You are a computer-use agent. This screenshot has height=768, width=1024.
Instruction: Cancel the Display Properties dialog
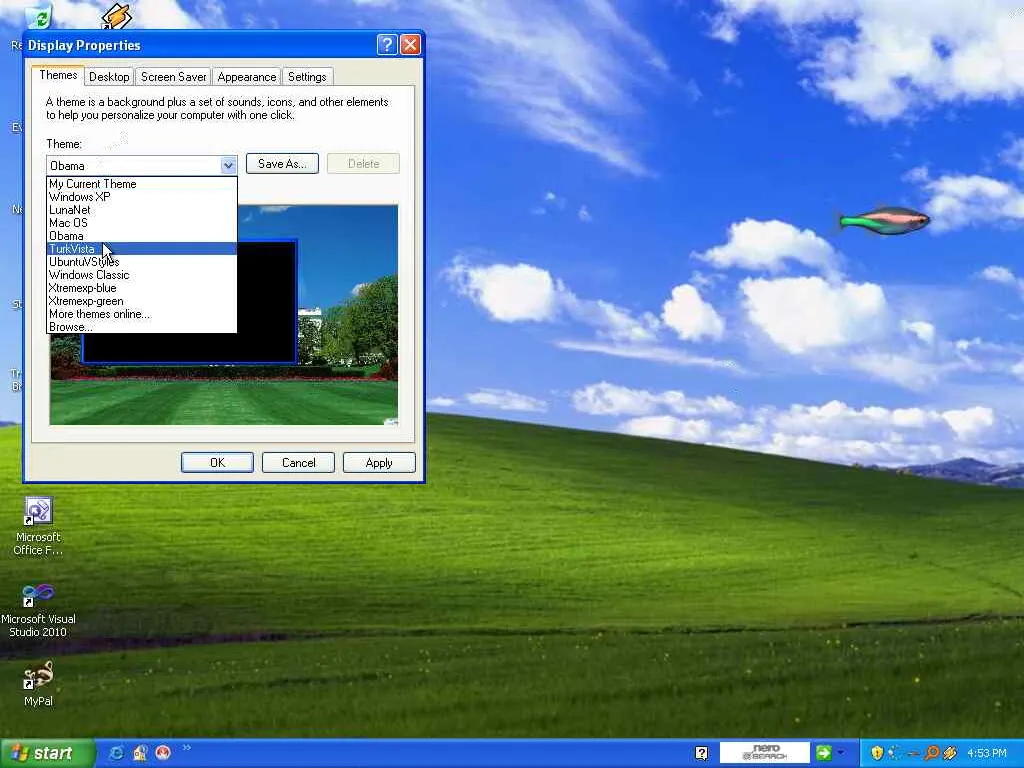[x=298, y=463]
